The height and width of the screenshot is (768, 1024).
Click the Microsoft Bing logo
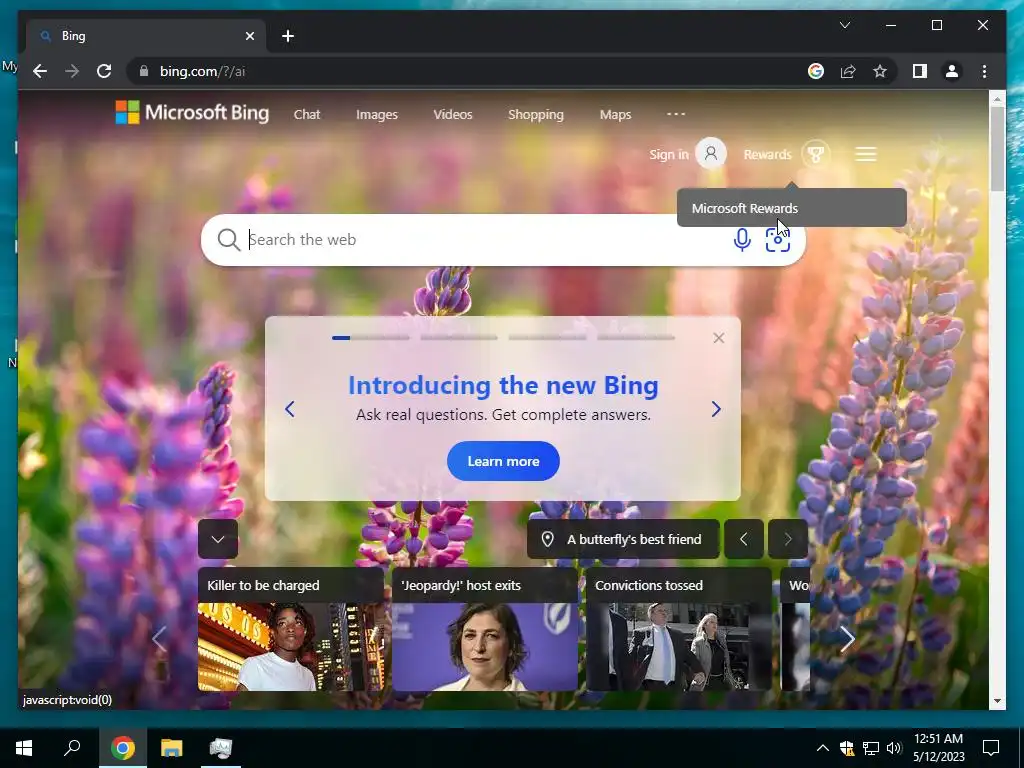192,113
